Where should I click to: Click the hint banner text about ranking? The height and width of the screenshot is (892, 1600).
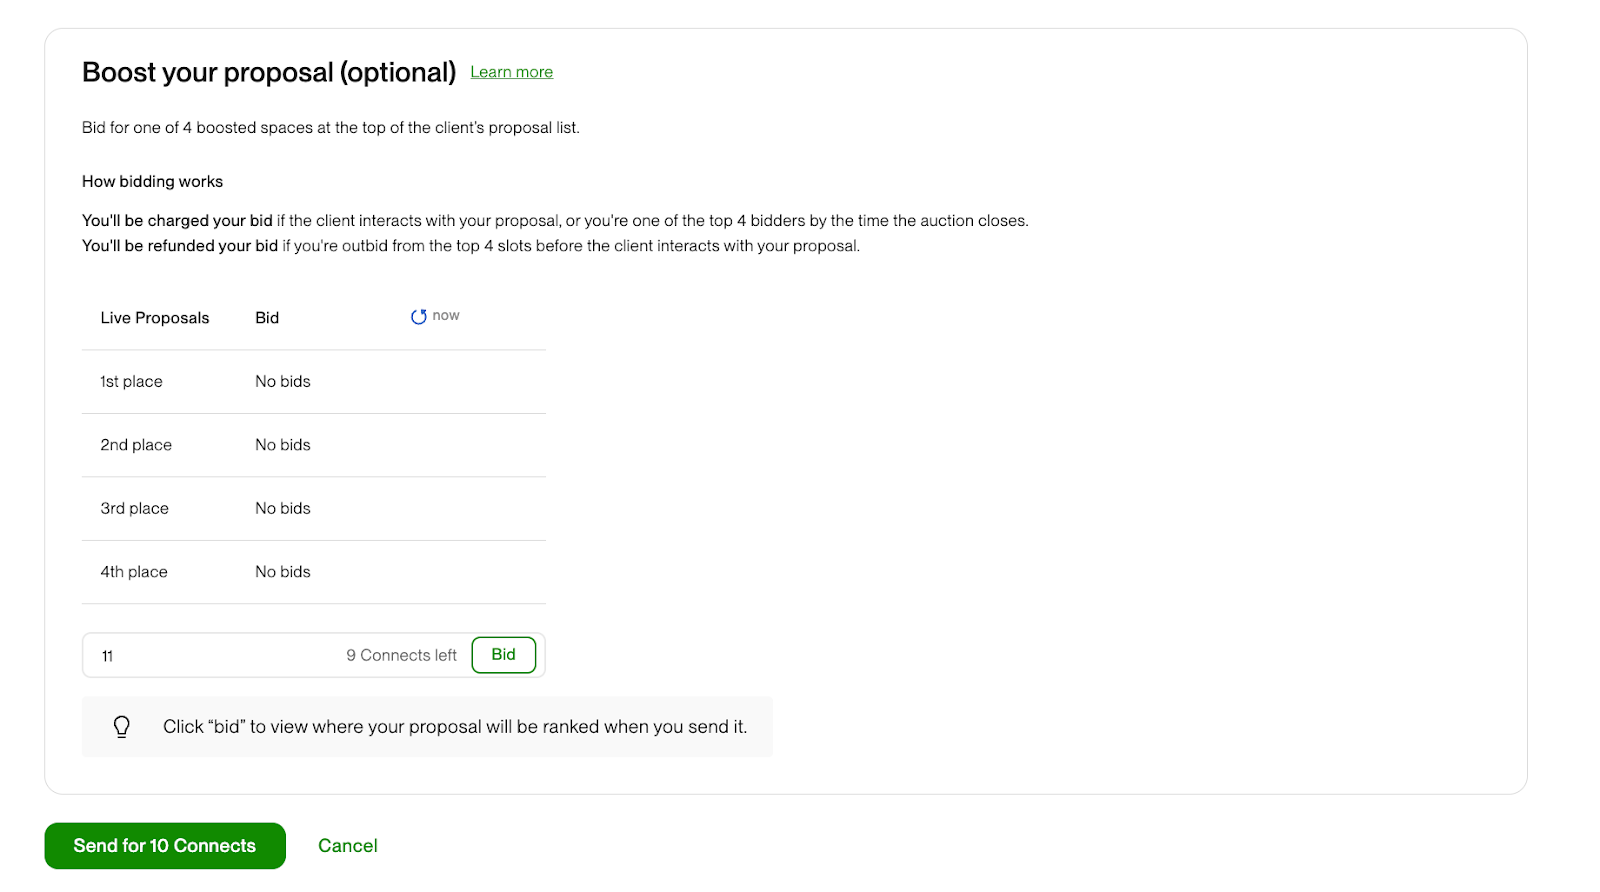point(455,726)
